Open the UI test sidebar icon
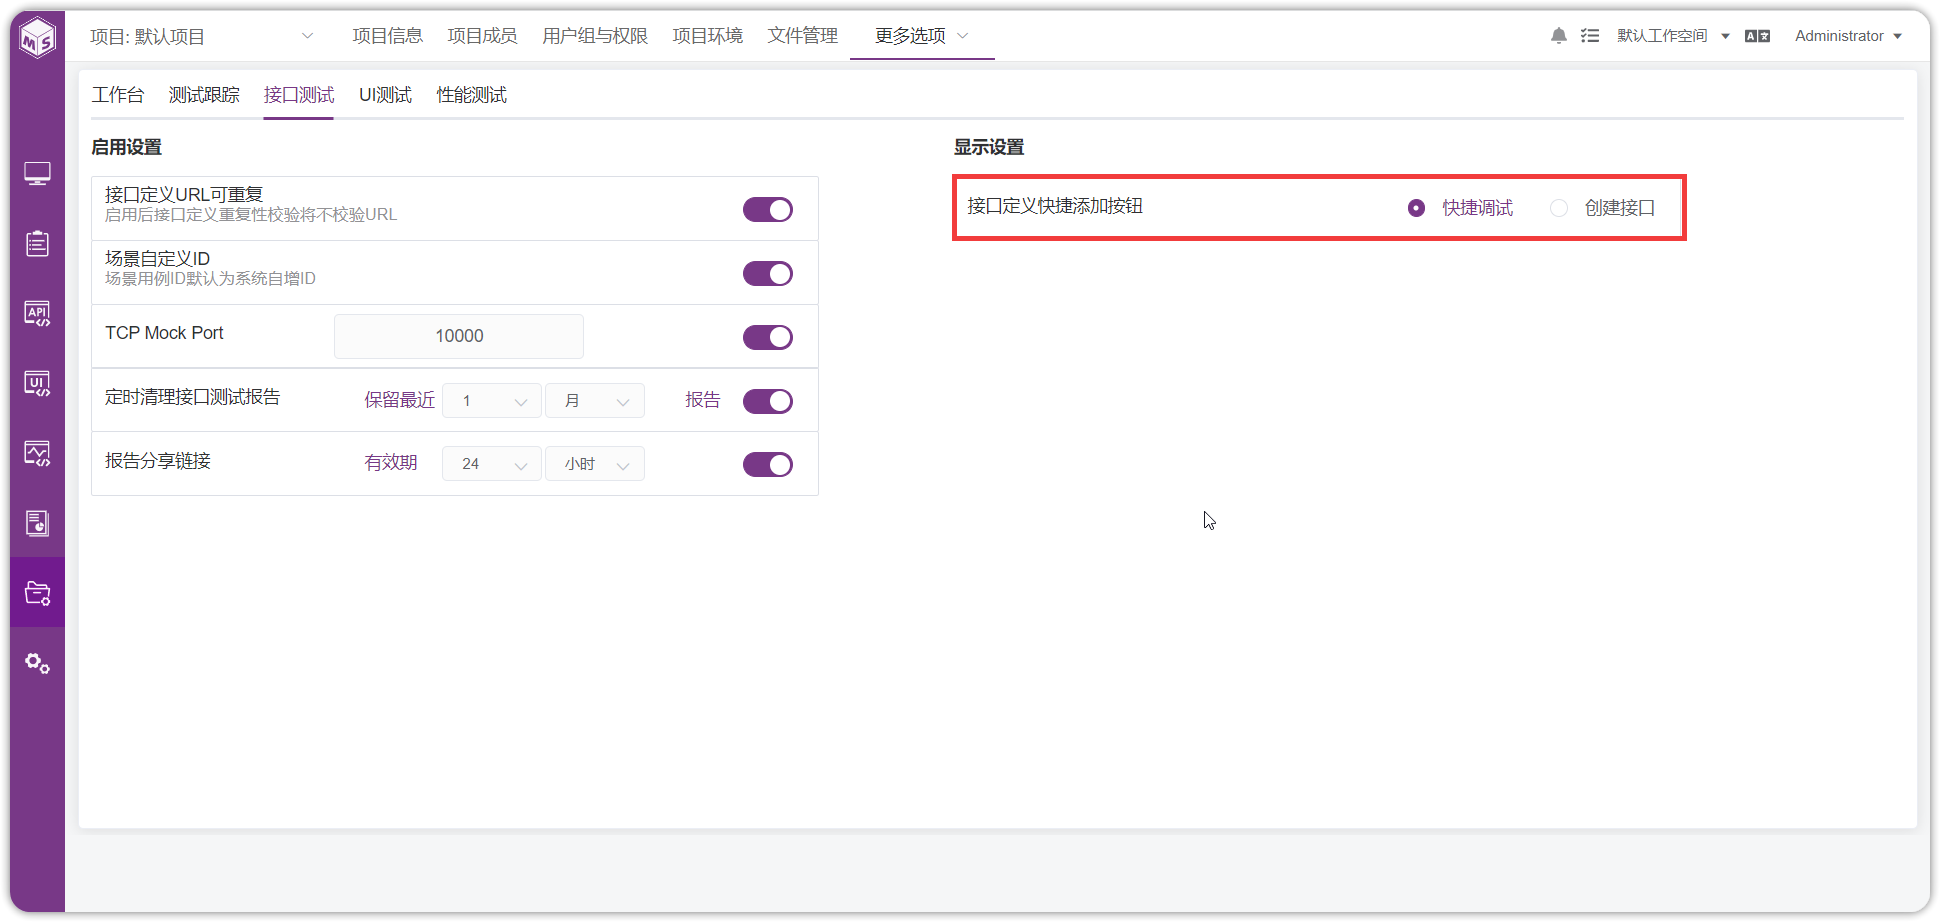 pos(37,383)
